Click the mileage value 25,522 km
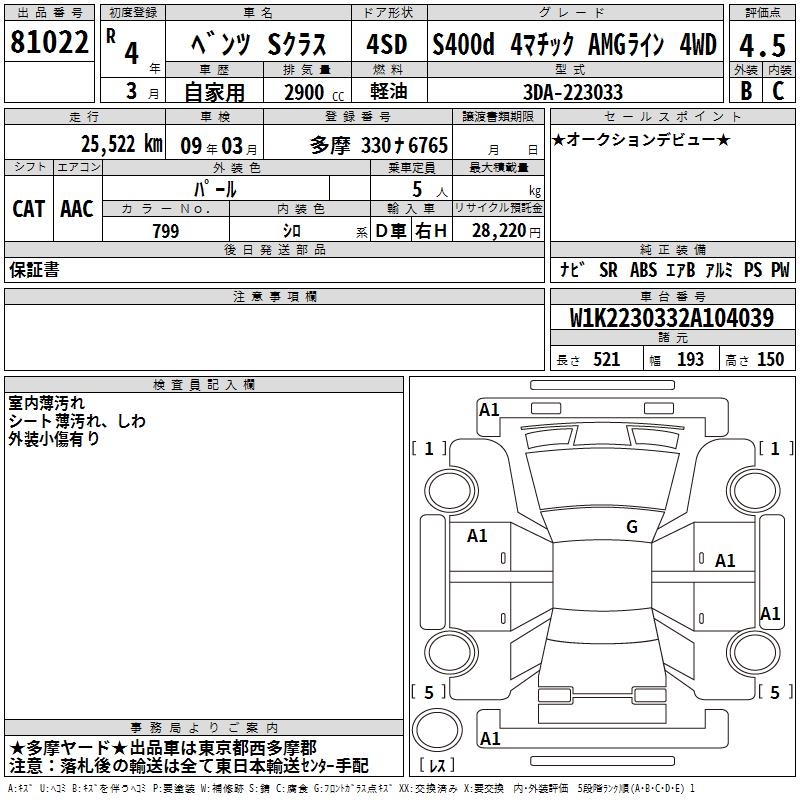 click(x=120, y=145)
